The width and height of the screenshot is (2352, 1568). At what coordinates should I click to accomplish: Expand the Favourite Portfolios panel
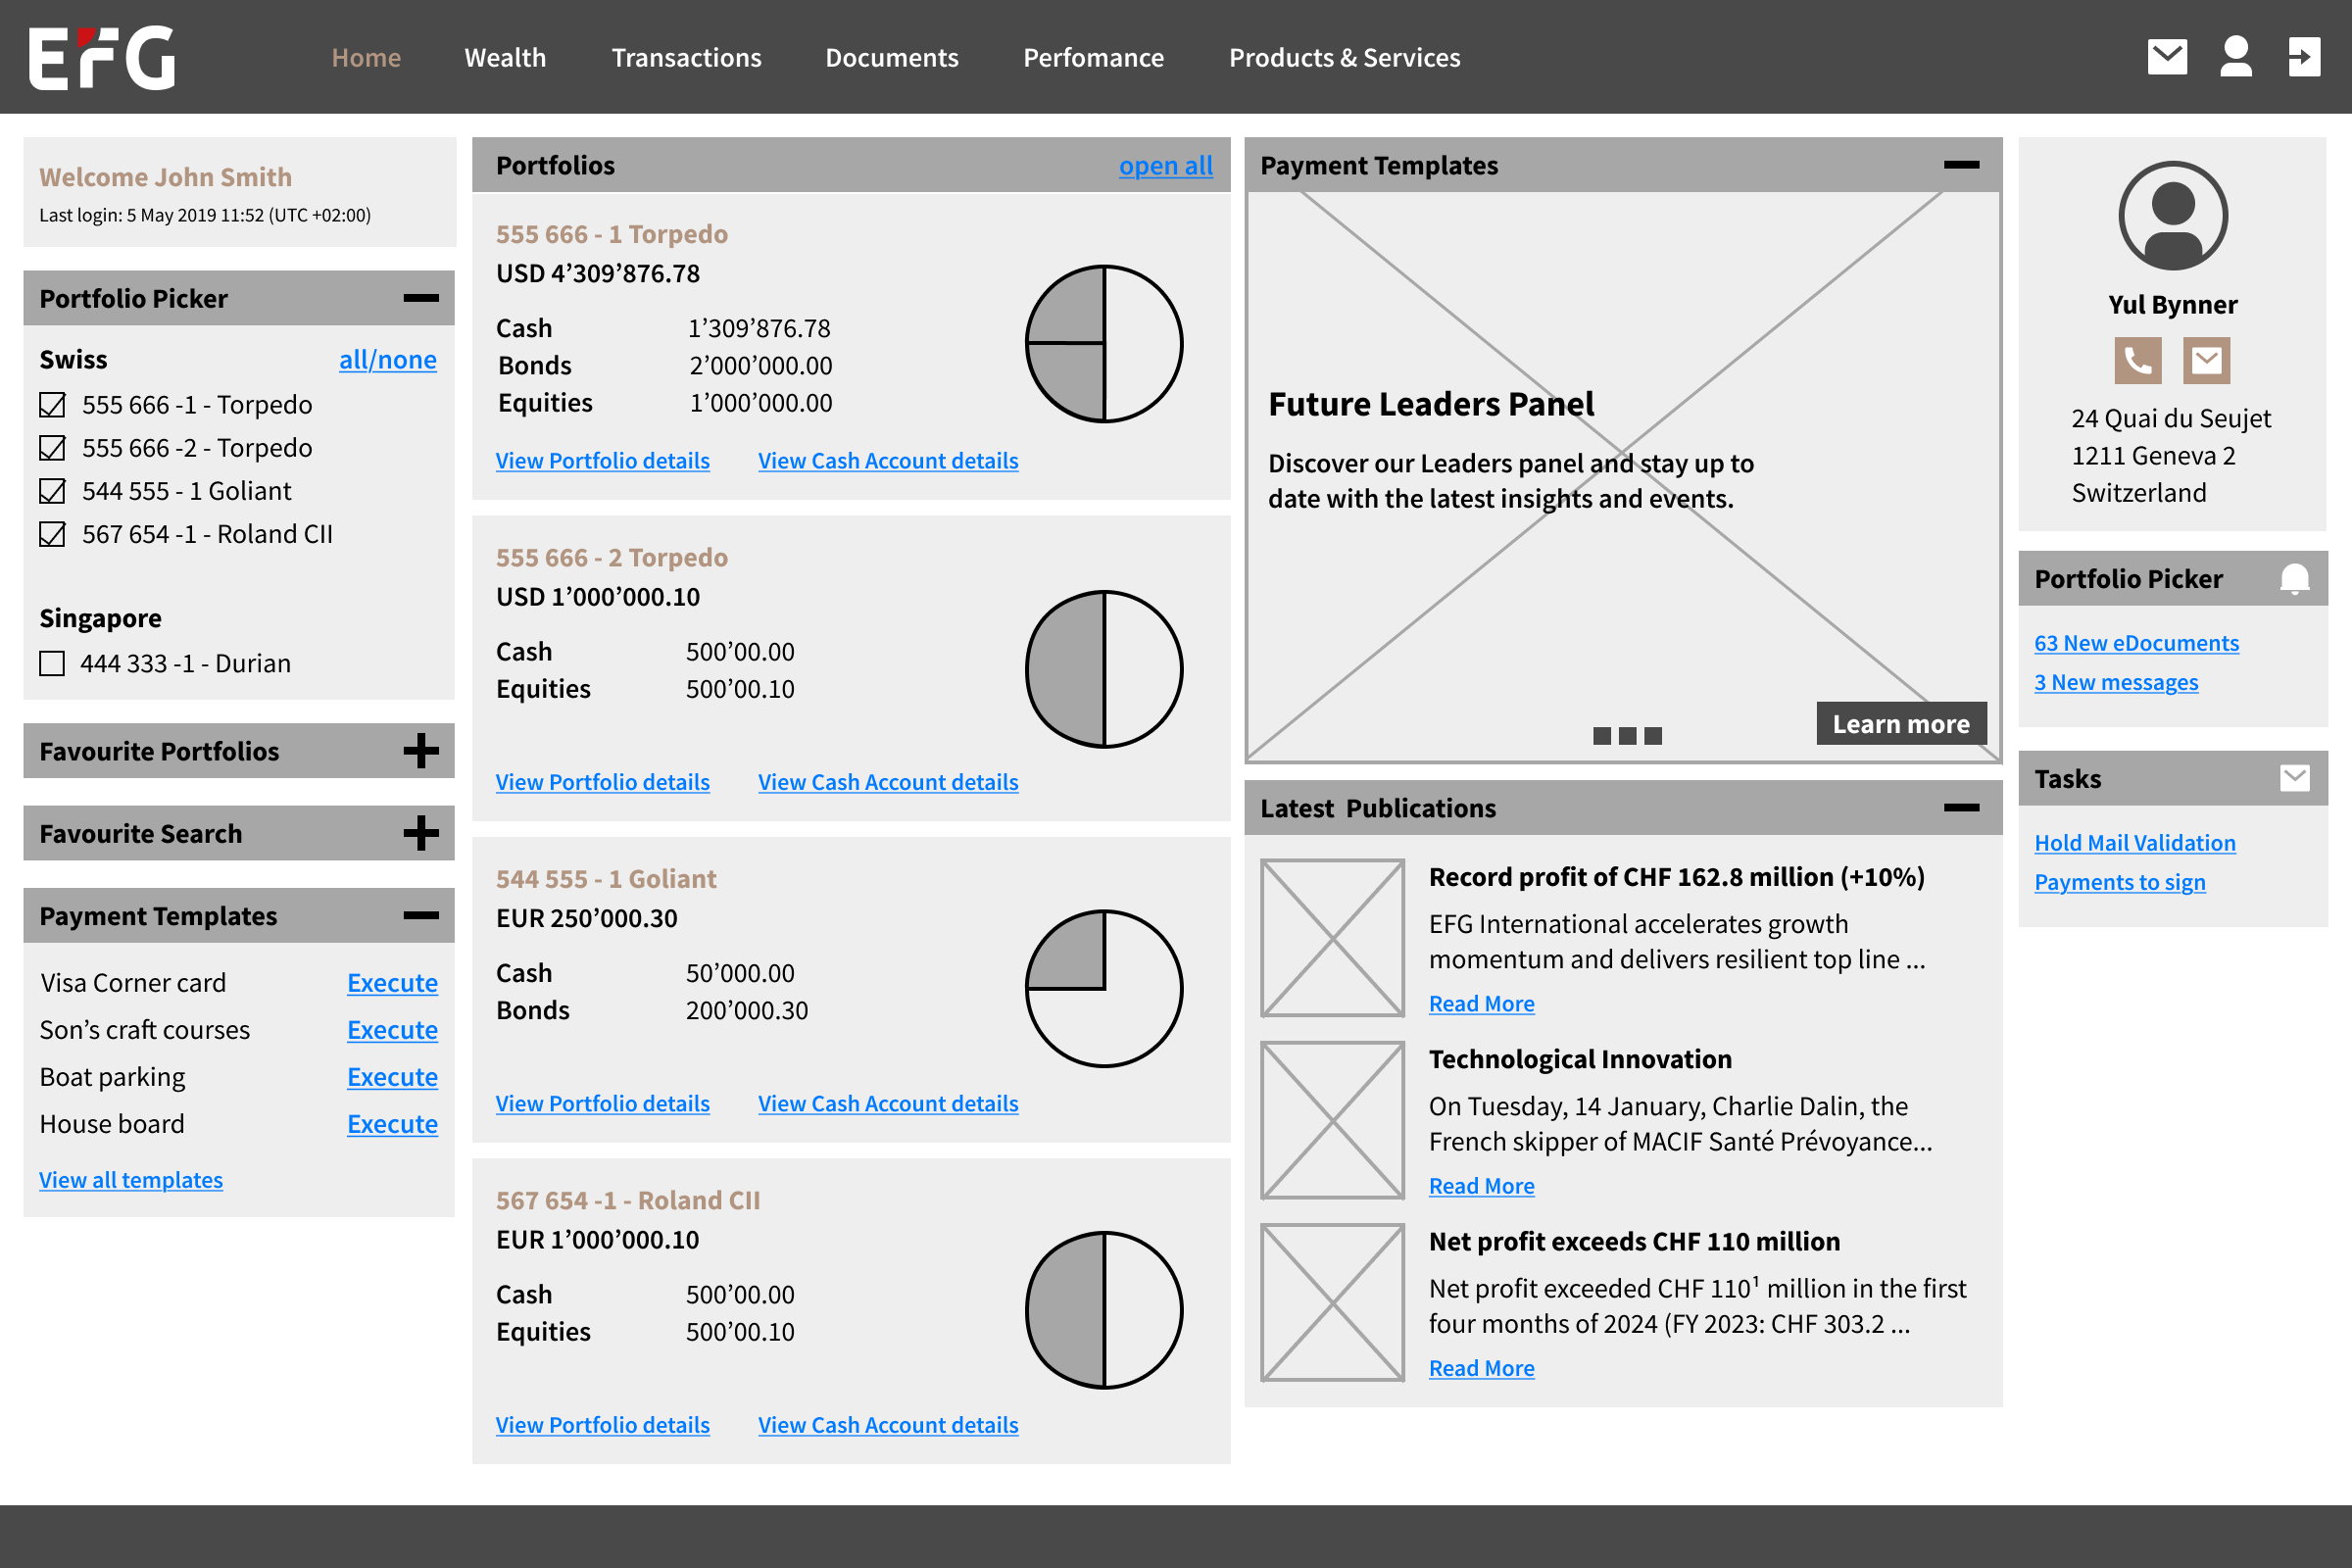[421, 751]
